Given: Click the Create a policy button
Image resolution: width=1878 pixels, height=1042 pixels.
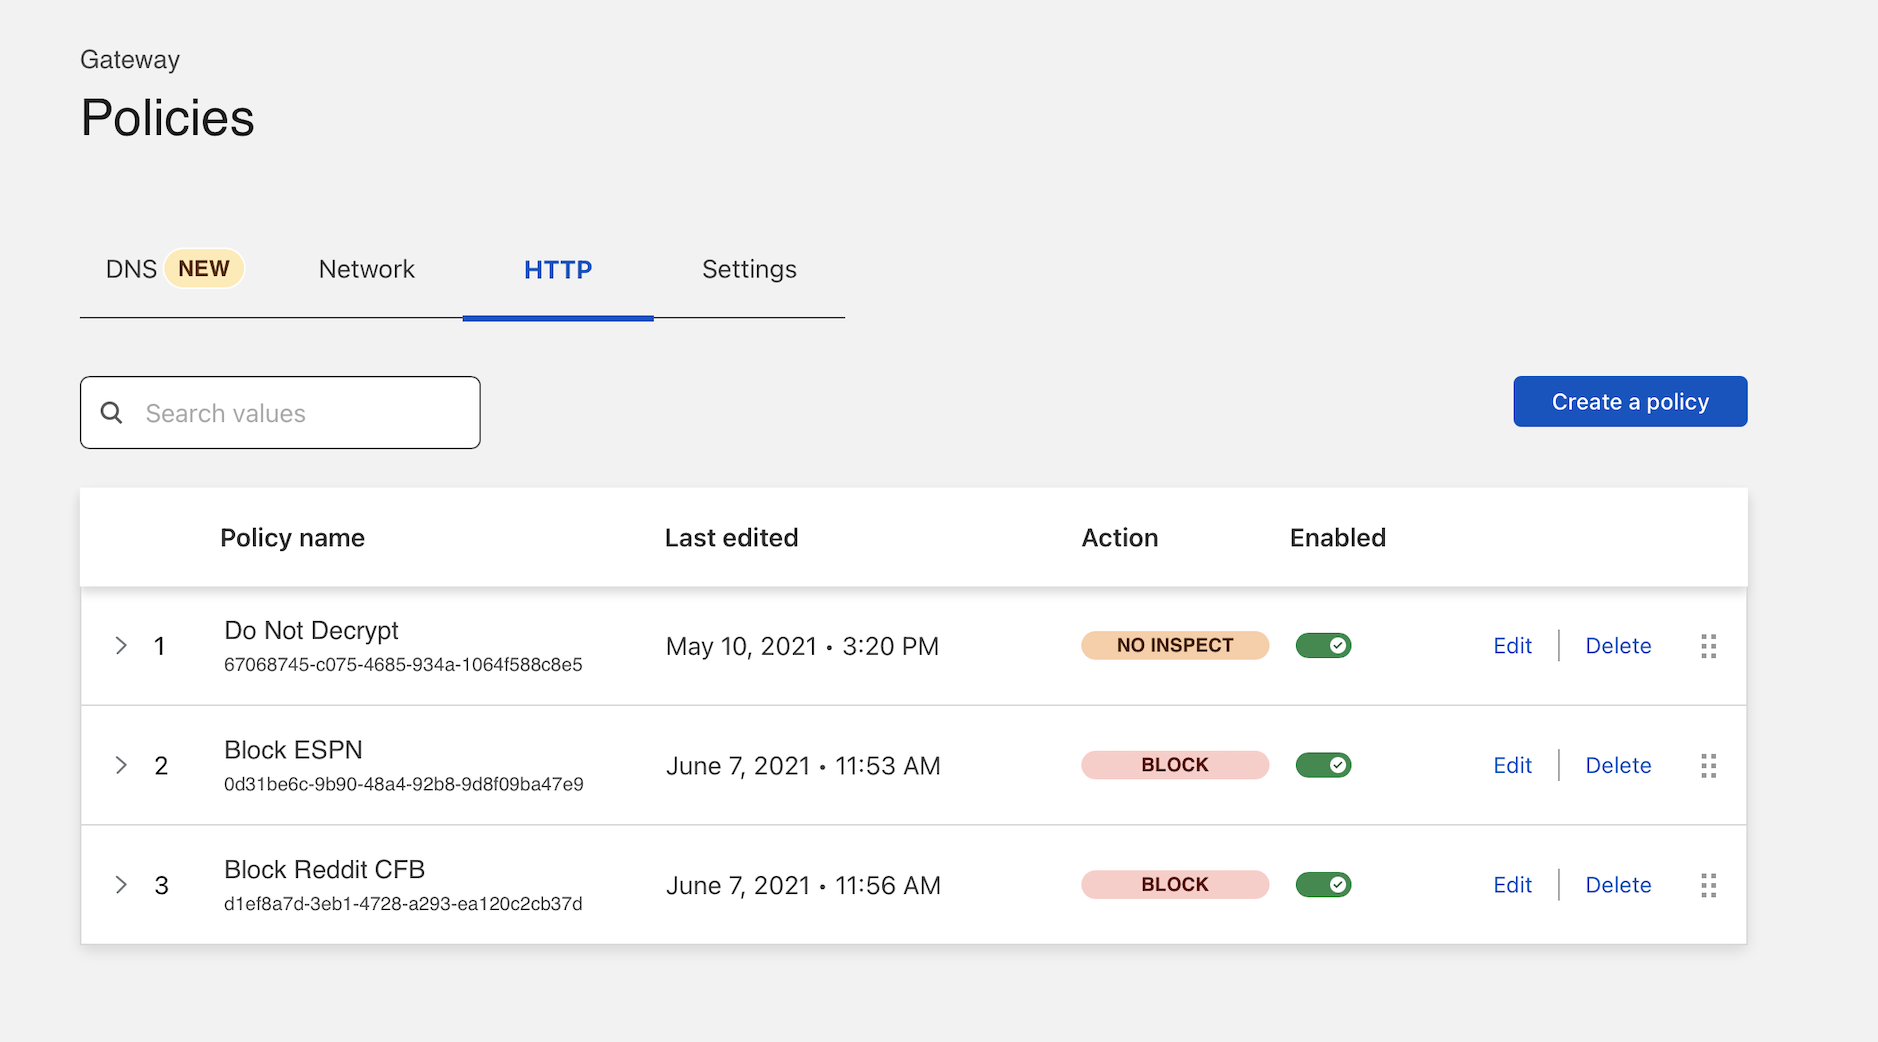Looking at the screenshot, I should pyautogui.click(x=1630, y=401).
